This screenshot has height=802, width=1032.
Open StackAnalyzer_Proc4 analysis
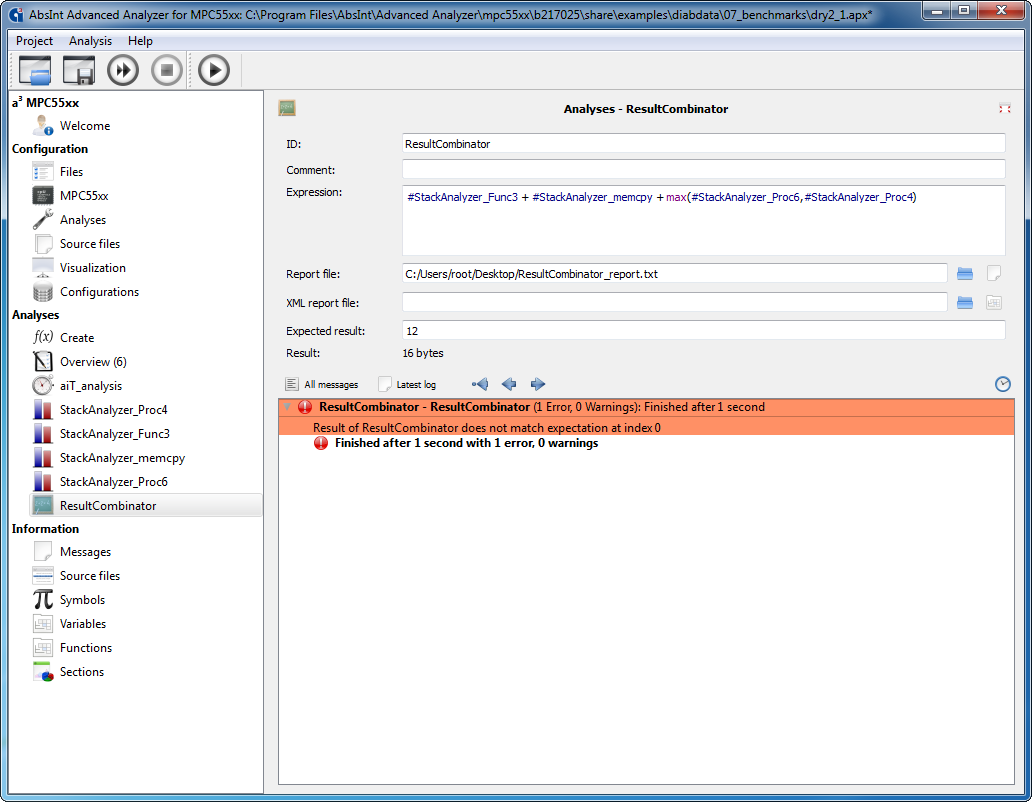(x=113, y=410)
